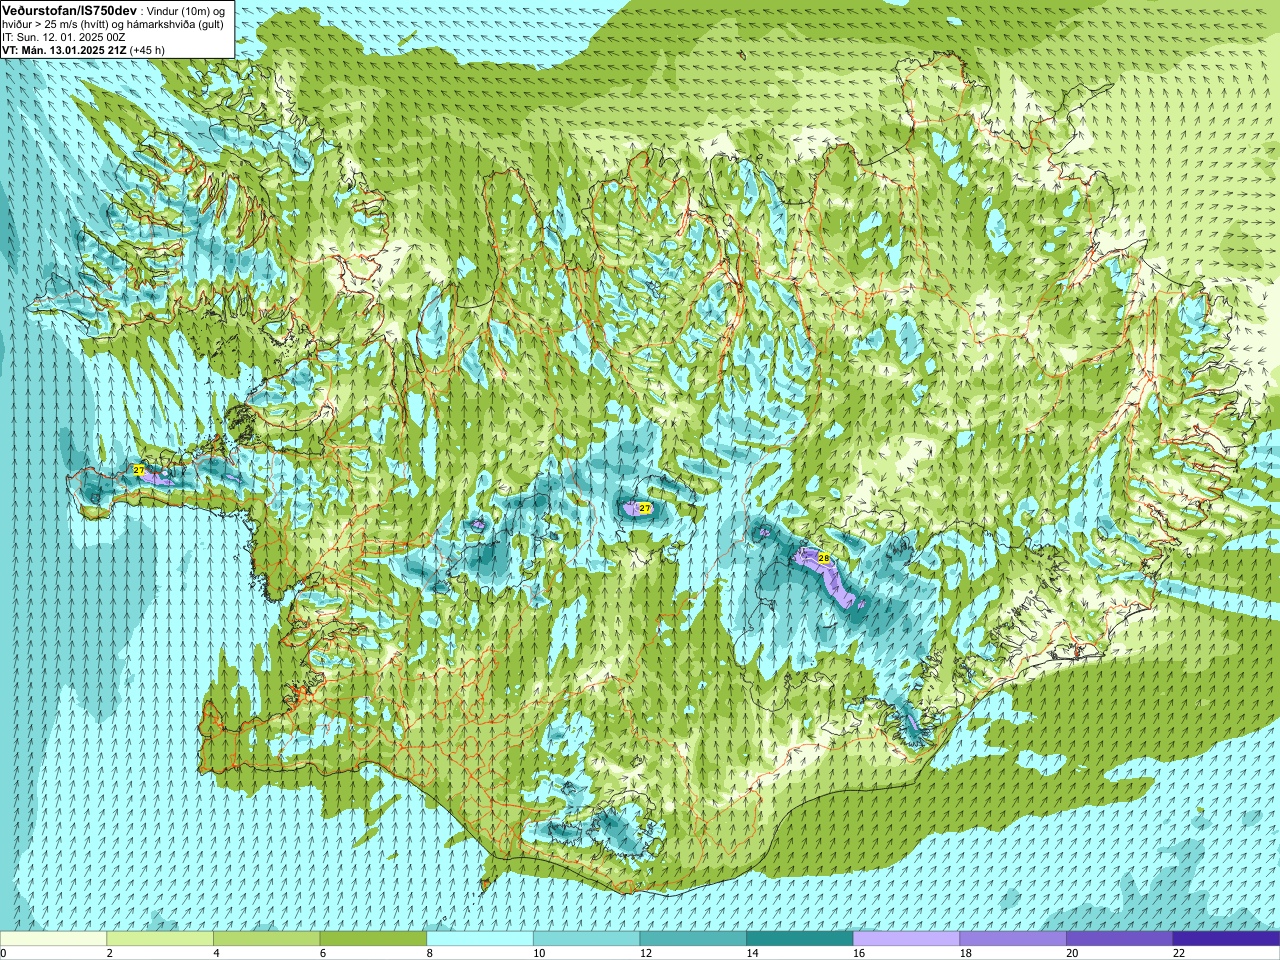Click the 18–20 m/s medium purple legend swatch

(x=1013, y=939)
